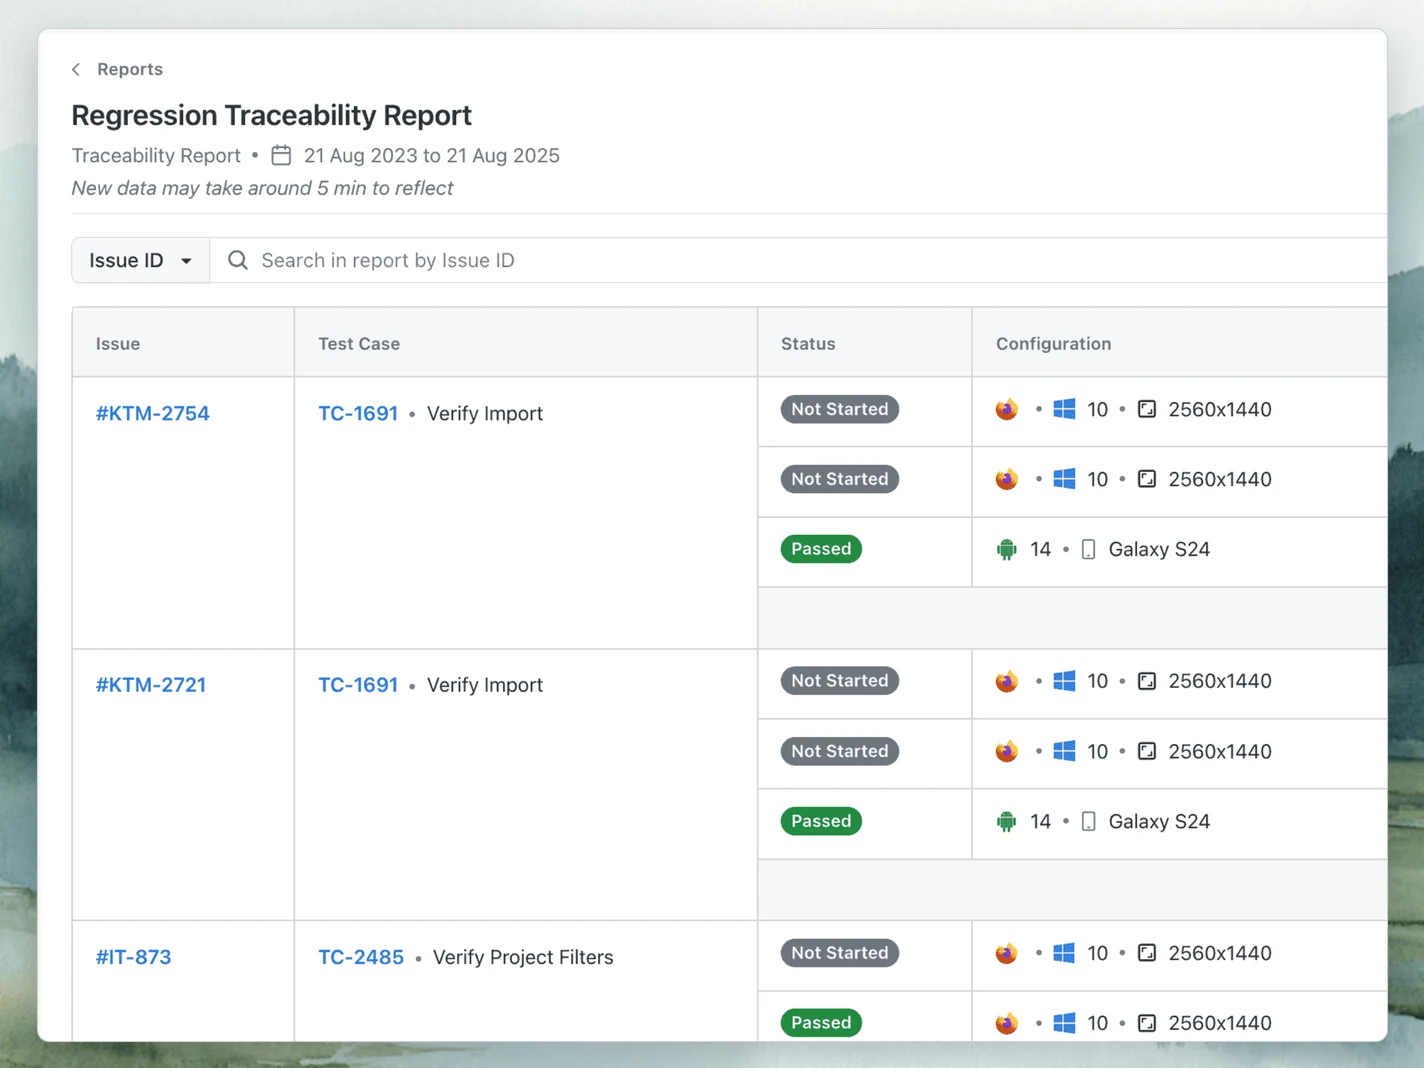Click the Firefox icon in #IT-873's Passed row

coord(1007,1023)
